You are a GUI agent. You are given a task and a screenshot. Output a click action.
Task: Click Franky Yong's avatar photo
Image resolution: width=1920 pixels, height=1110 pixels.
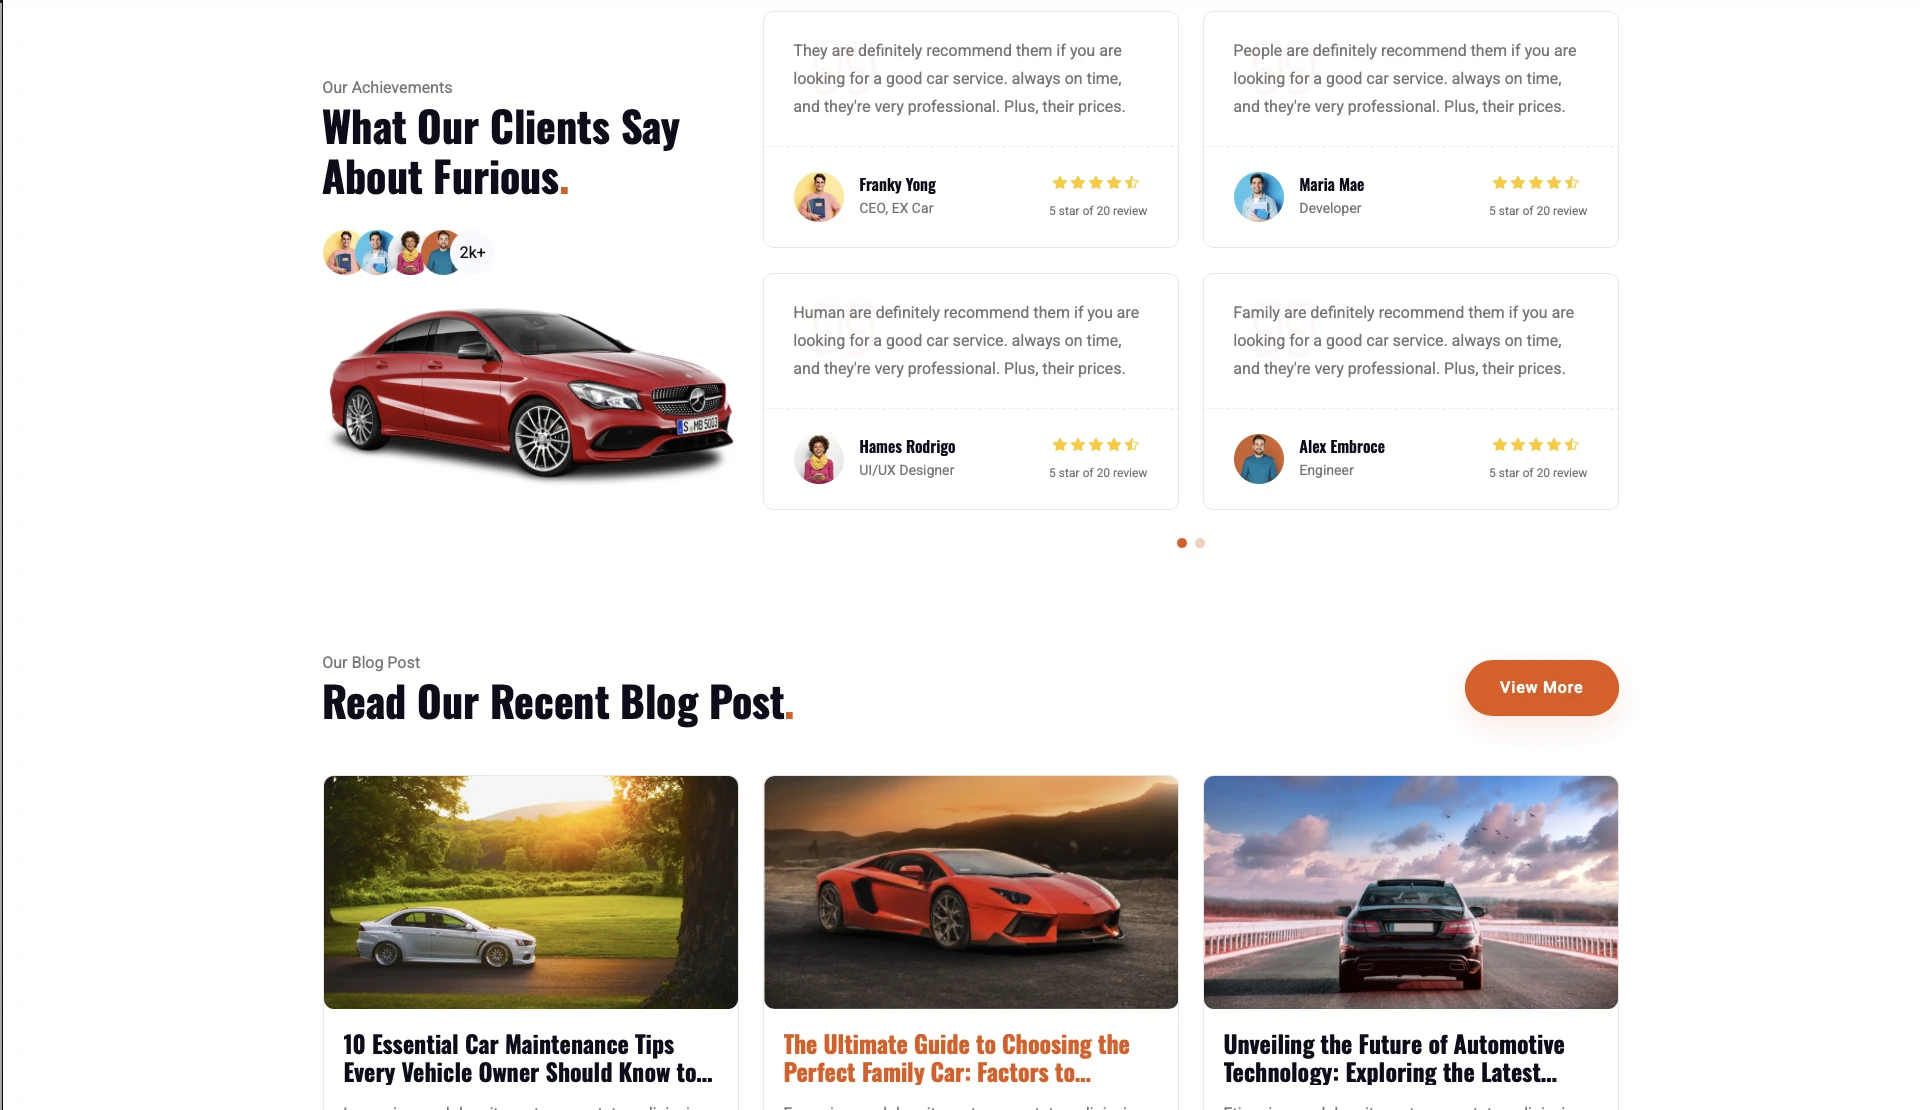point(818,196)
